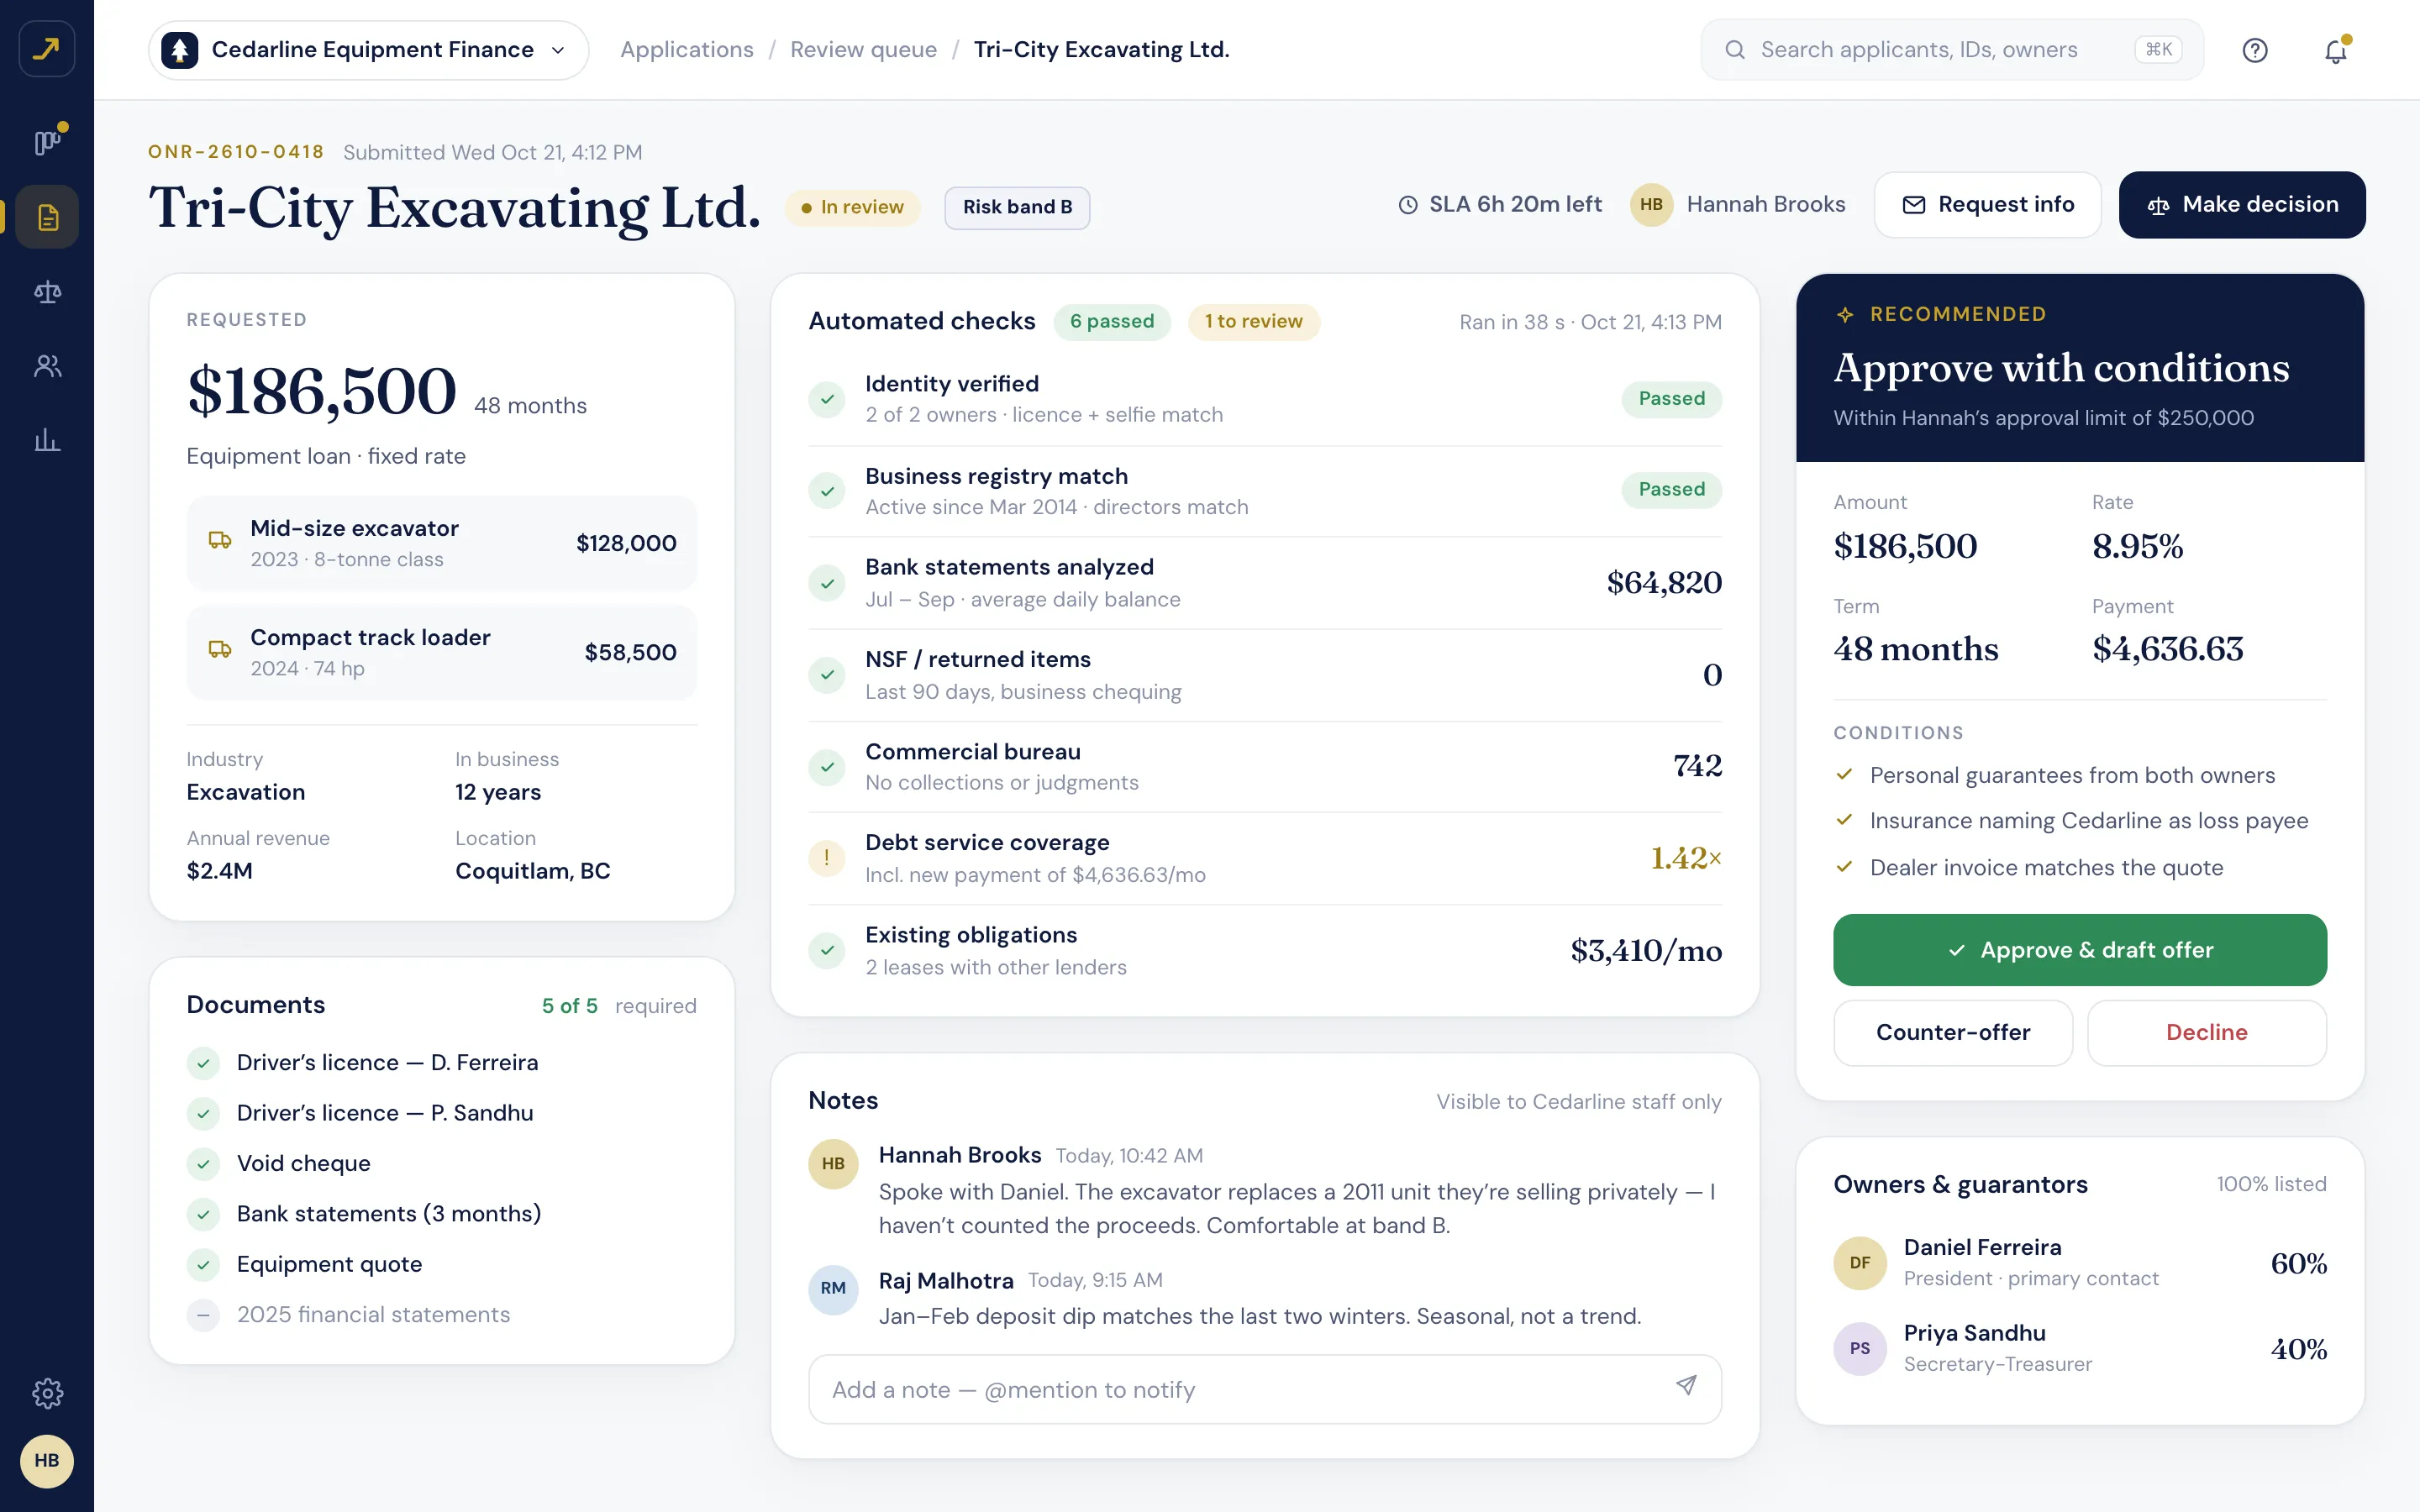This screenshot has height=1512, width=2420.
Task: Click Approve & draft offer
Action: click(2079, 950)
